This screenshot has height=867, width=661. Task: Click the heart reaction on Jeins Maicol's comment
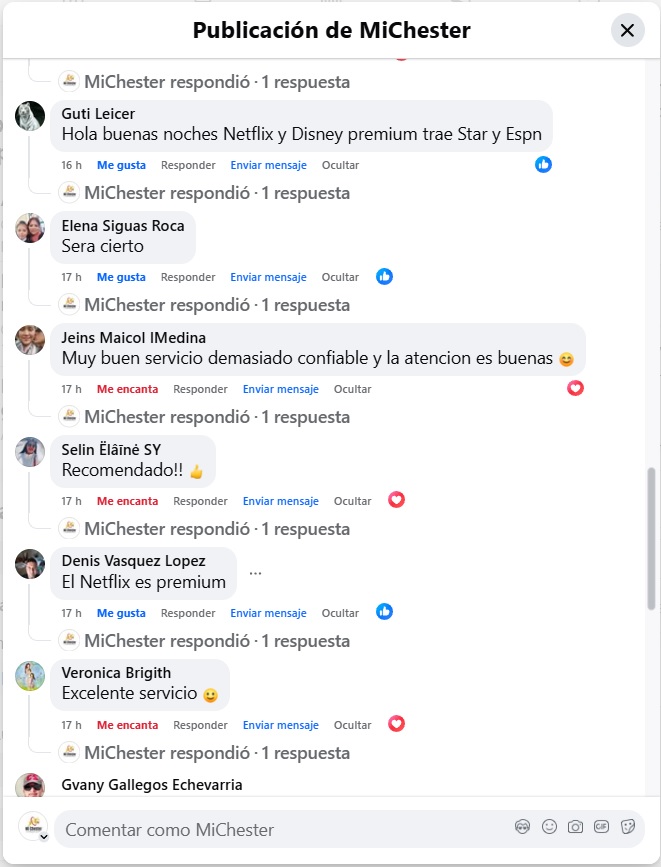[575, 388]
